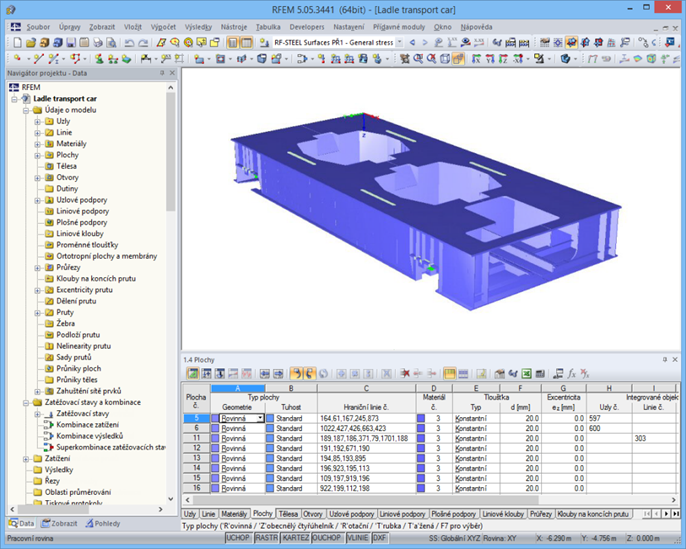This screenshot has width=686, height=549.
Task: Undo the last action
Action: coord(129,42)
